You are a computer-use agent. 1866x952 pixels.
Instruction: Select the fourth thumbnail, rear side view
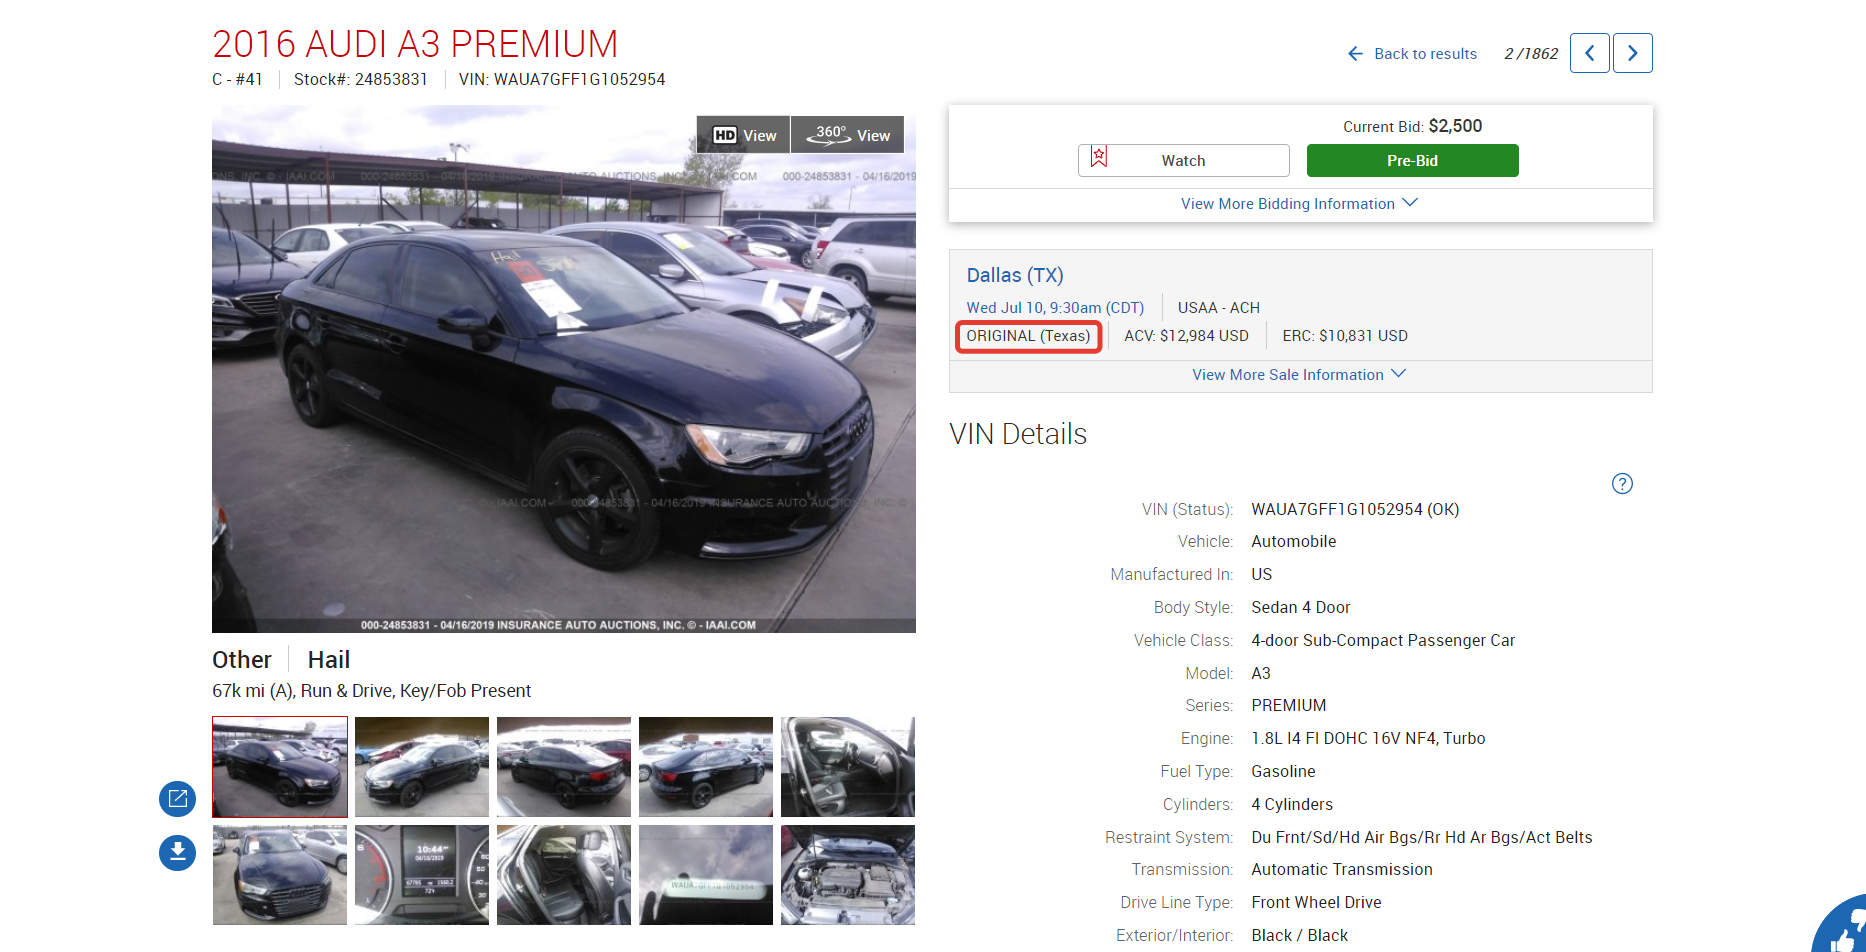(706, 767)
